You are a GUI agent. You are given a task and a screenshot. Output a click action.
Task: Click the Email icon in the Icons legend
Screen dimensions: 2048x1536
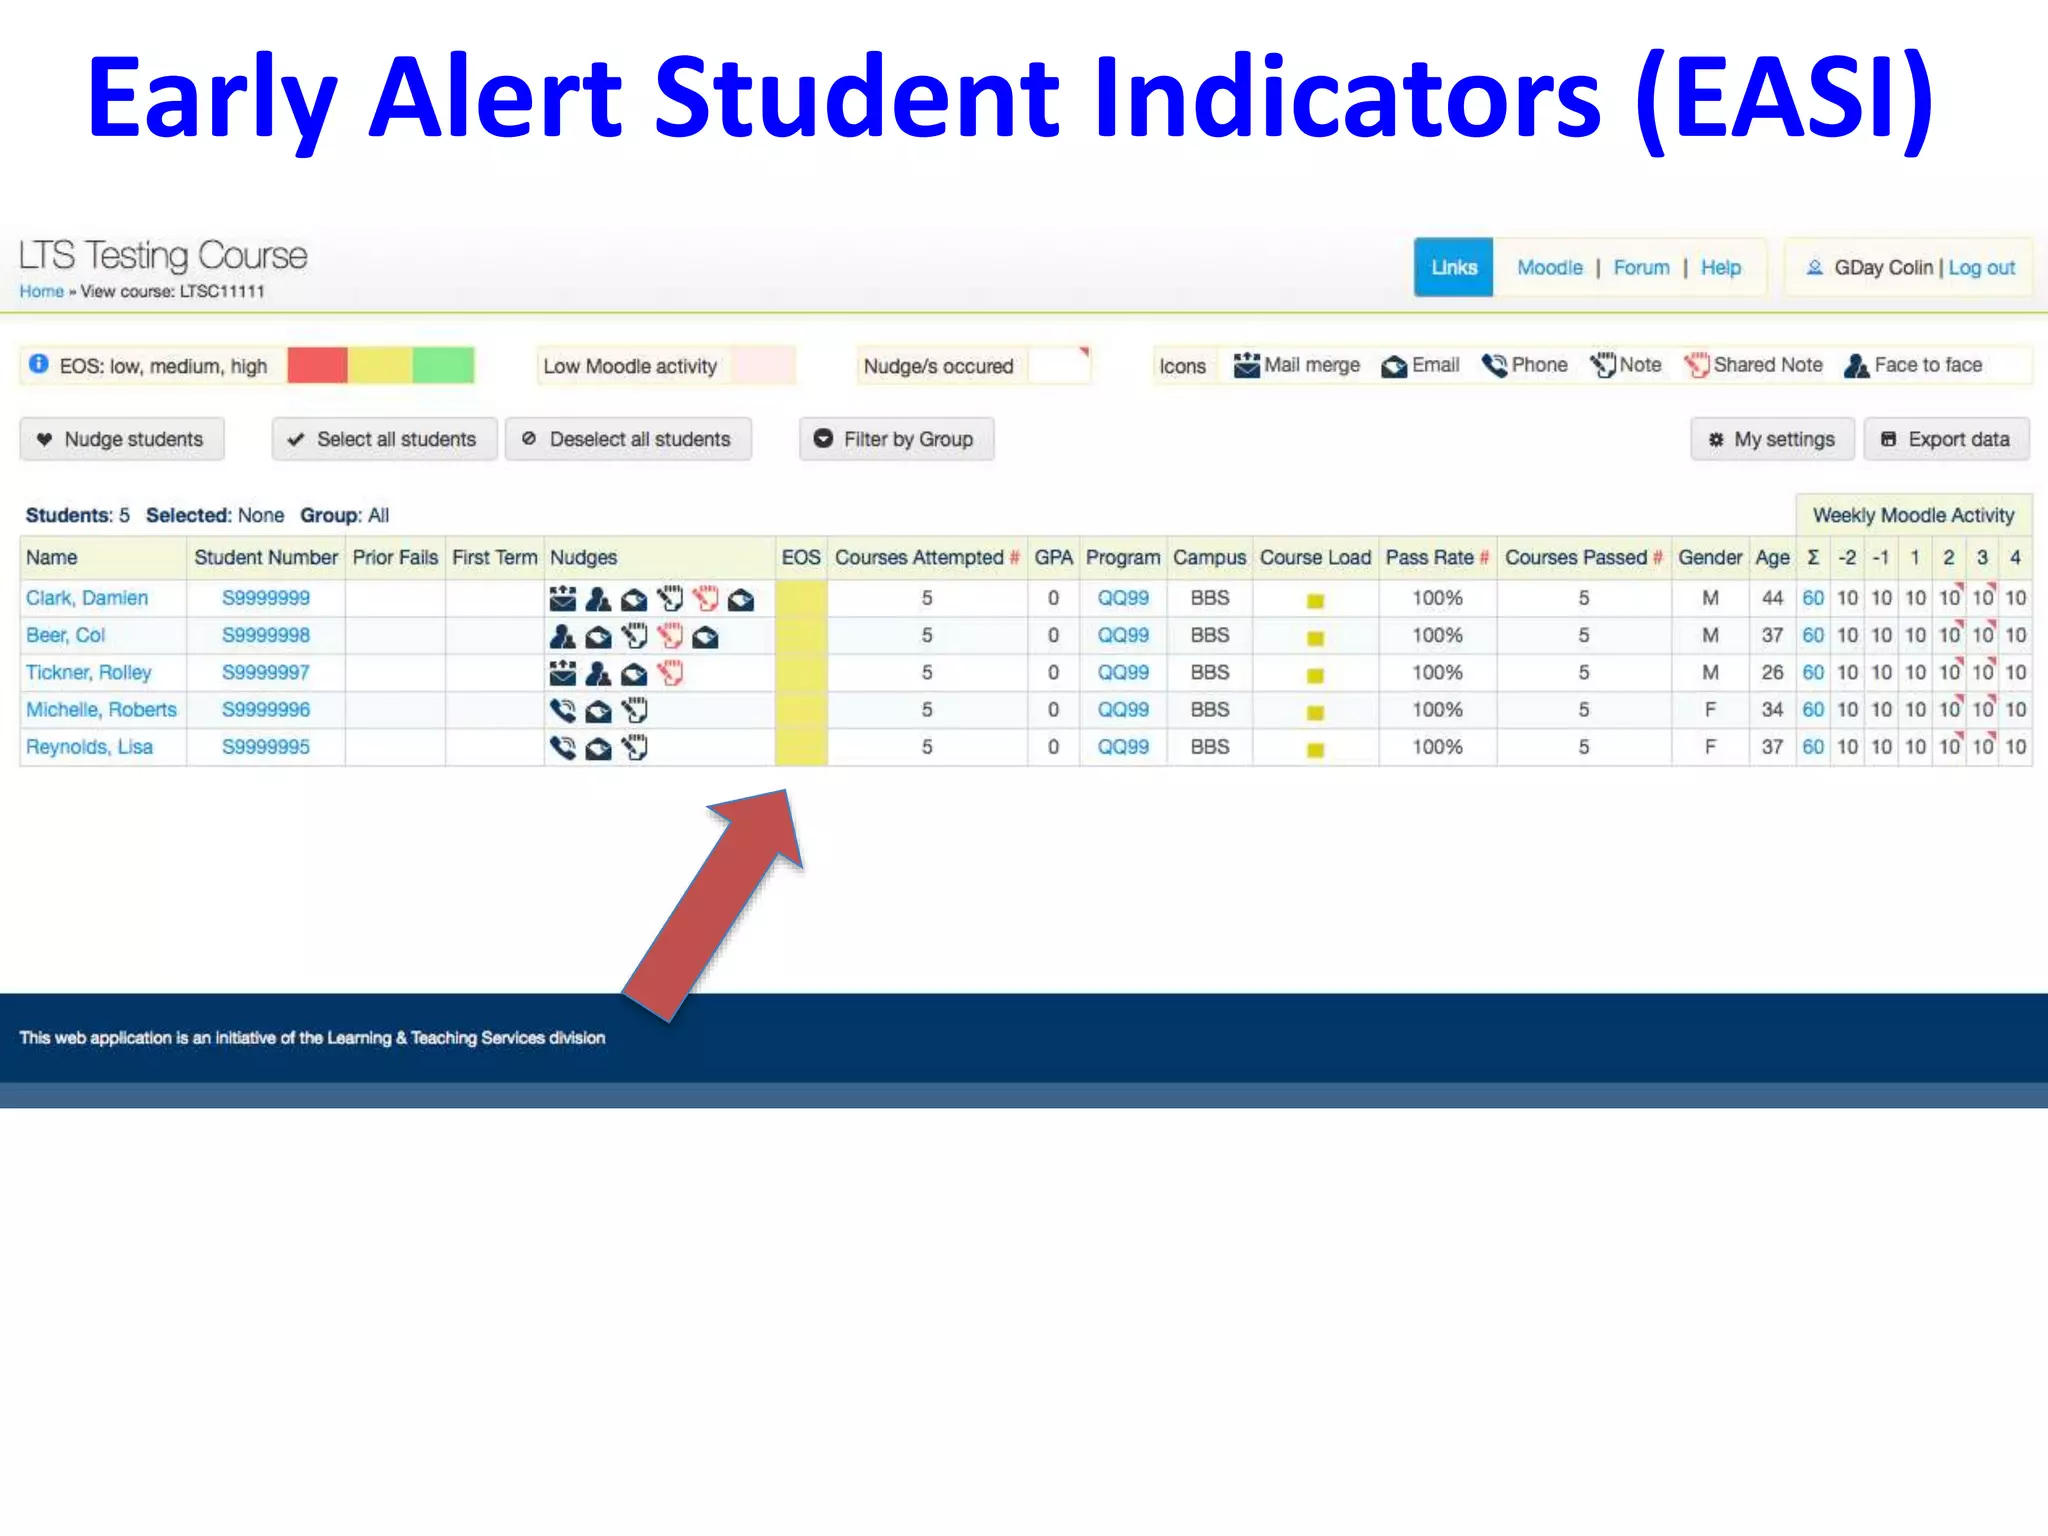pyautogui.click(x=1394, y=367)
